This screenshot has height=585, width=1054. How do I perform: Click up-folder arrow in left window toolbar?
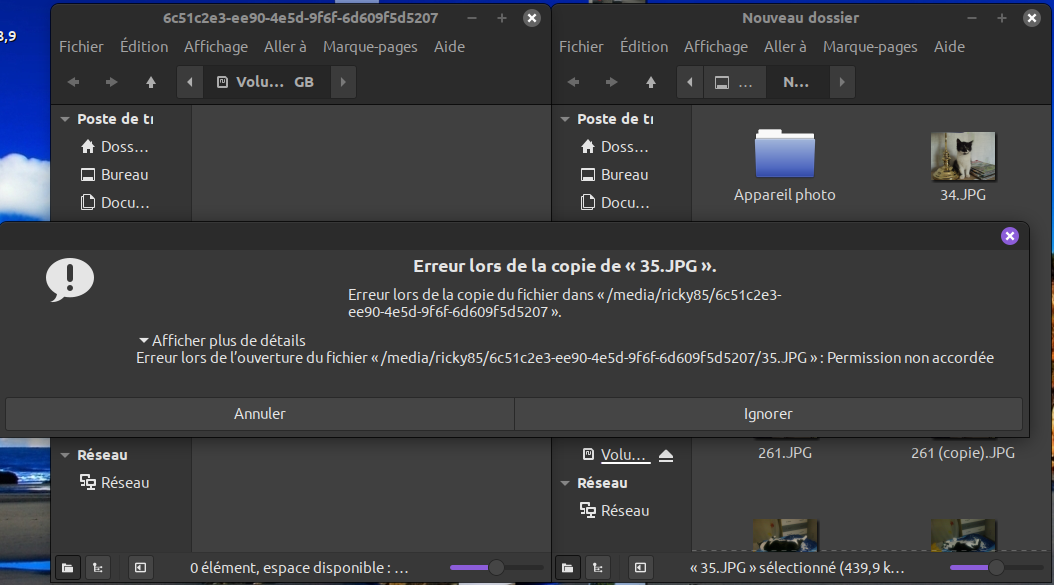151,82
